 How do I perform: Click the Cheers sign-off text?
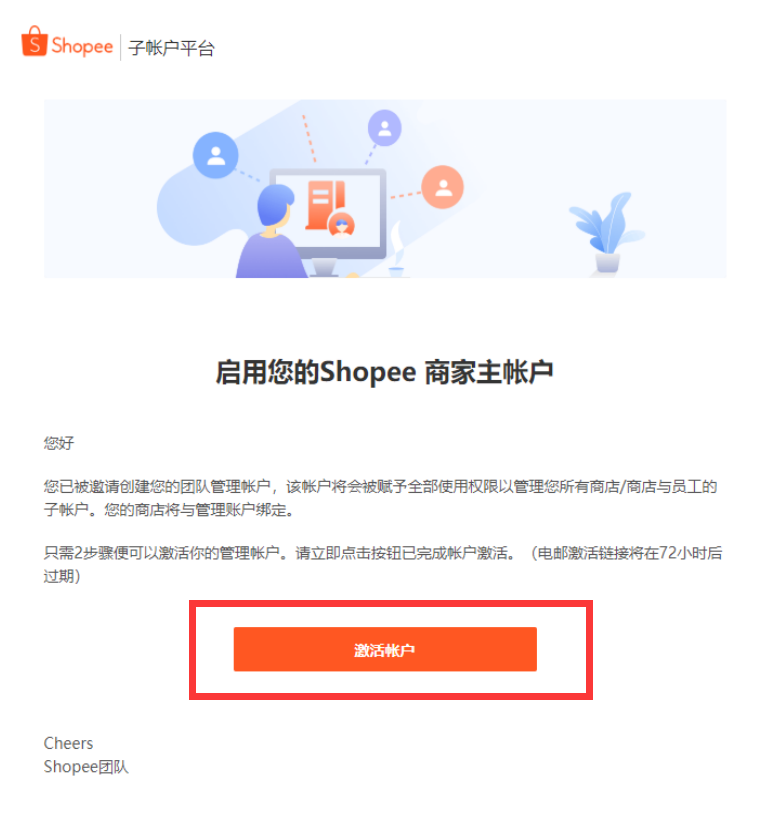click(68, 743)
